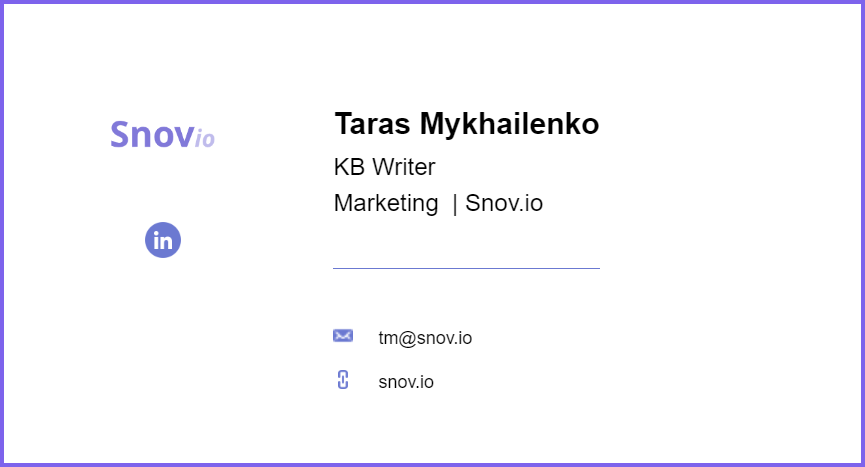Click the Snov.io company name after the pipe
865x467 pixels.
tap(504, 203)
